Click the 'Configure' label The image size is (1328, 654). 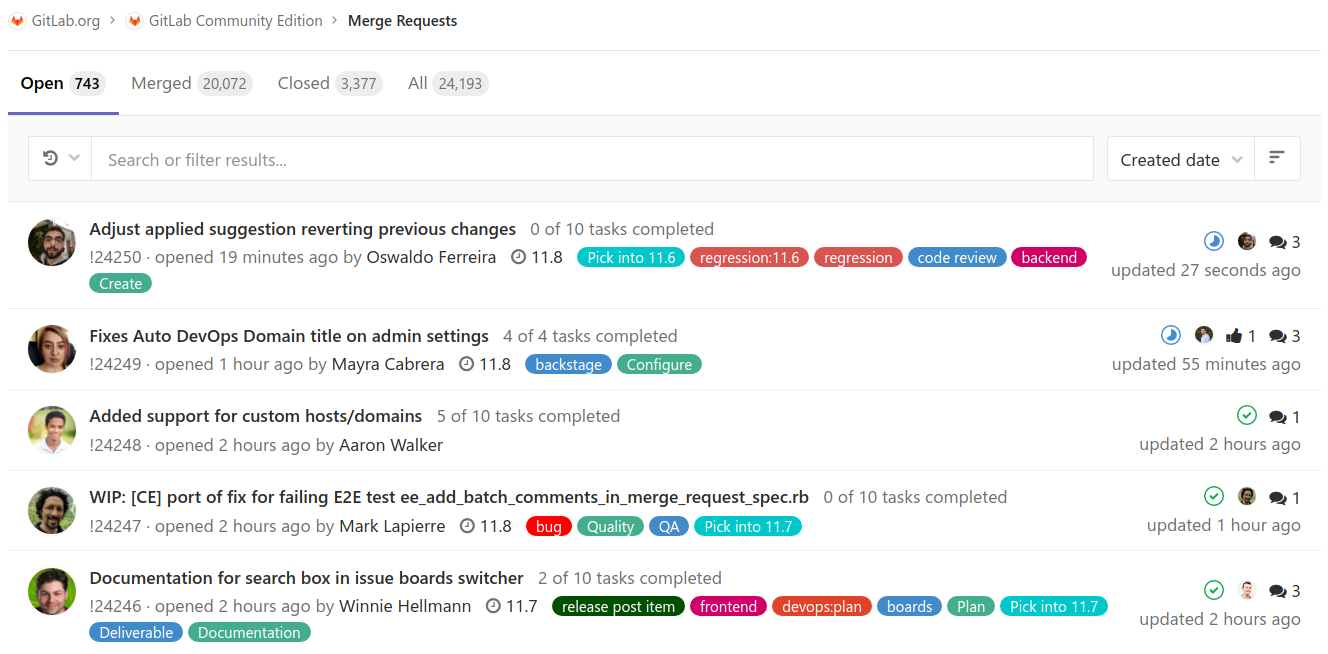pos(659,364)
